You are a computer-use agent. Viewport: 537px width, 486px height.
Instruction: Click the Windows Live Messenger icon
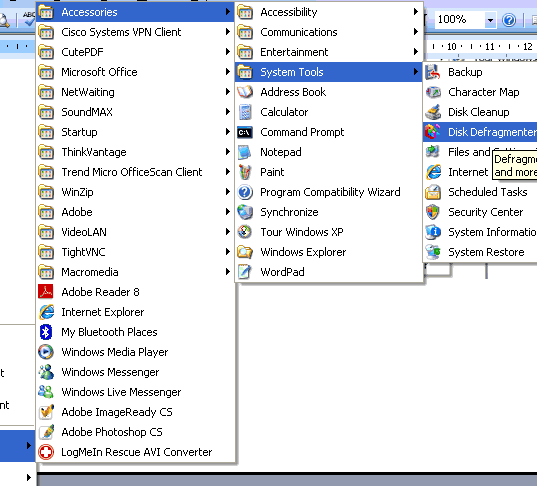(x=46, y=392)
